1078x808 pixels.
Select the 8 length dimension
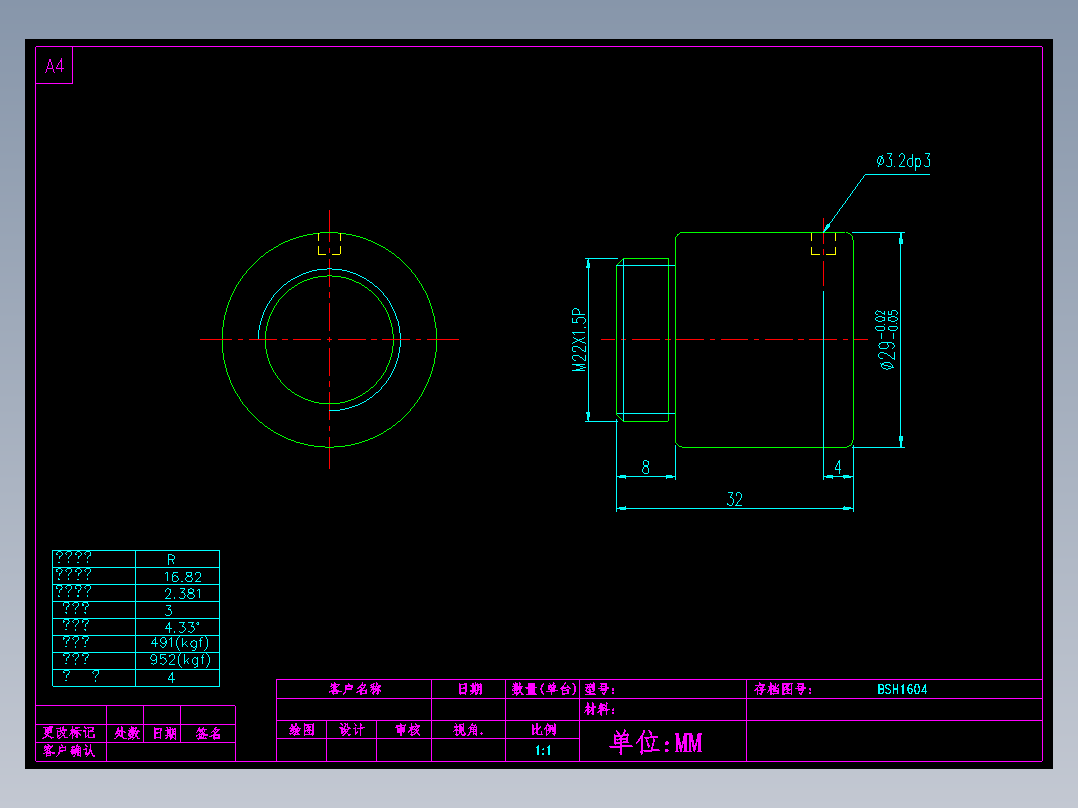click(x=646, y=467)
